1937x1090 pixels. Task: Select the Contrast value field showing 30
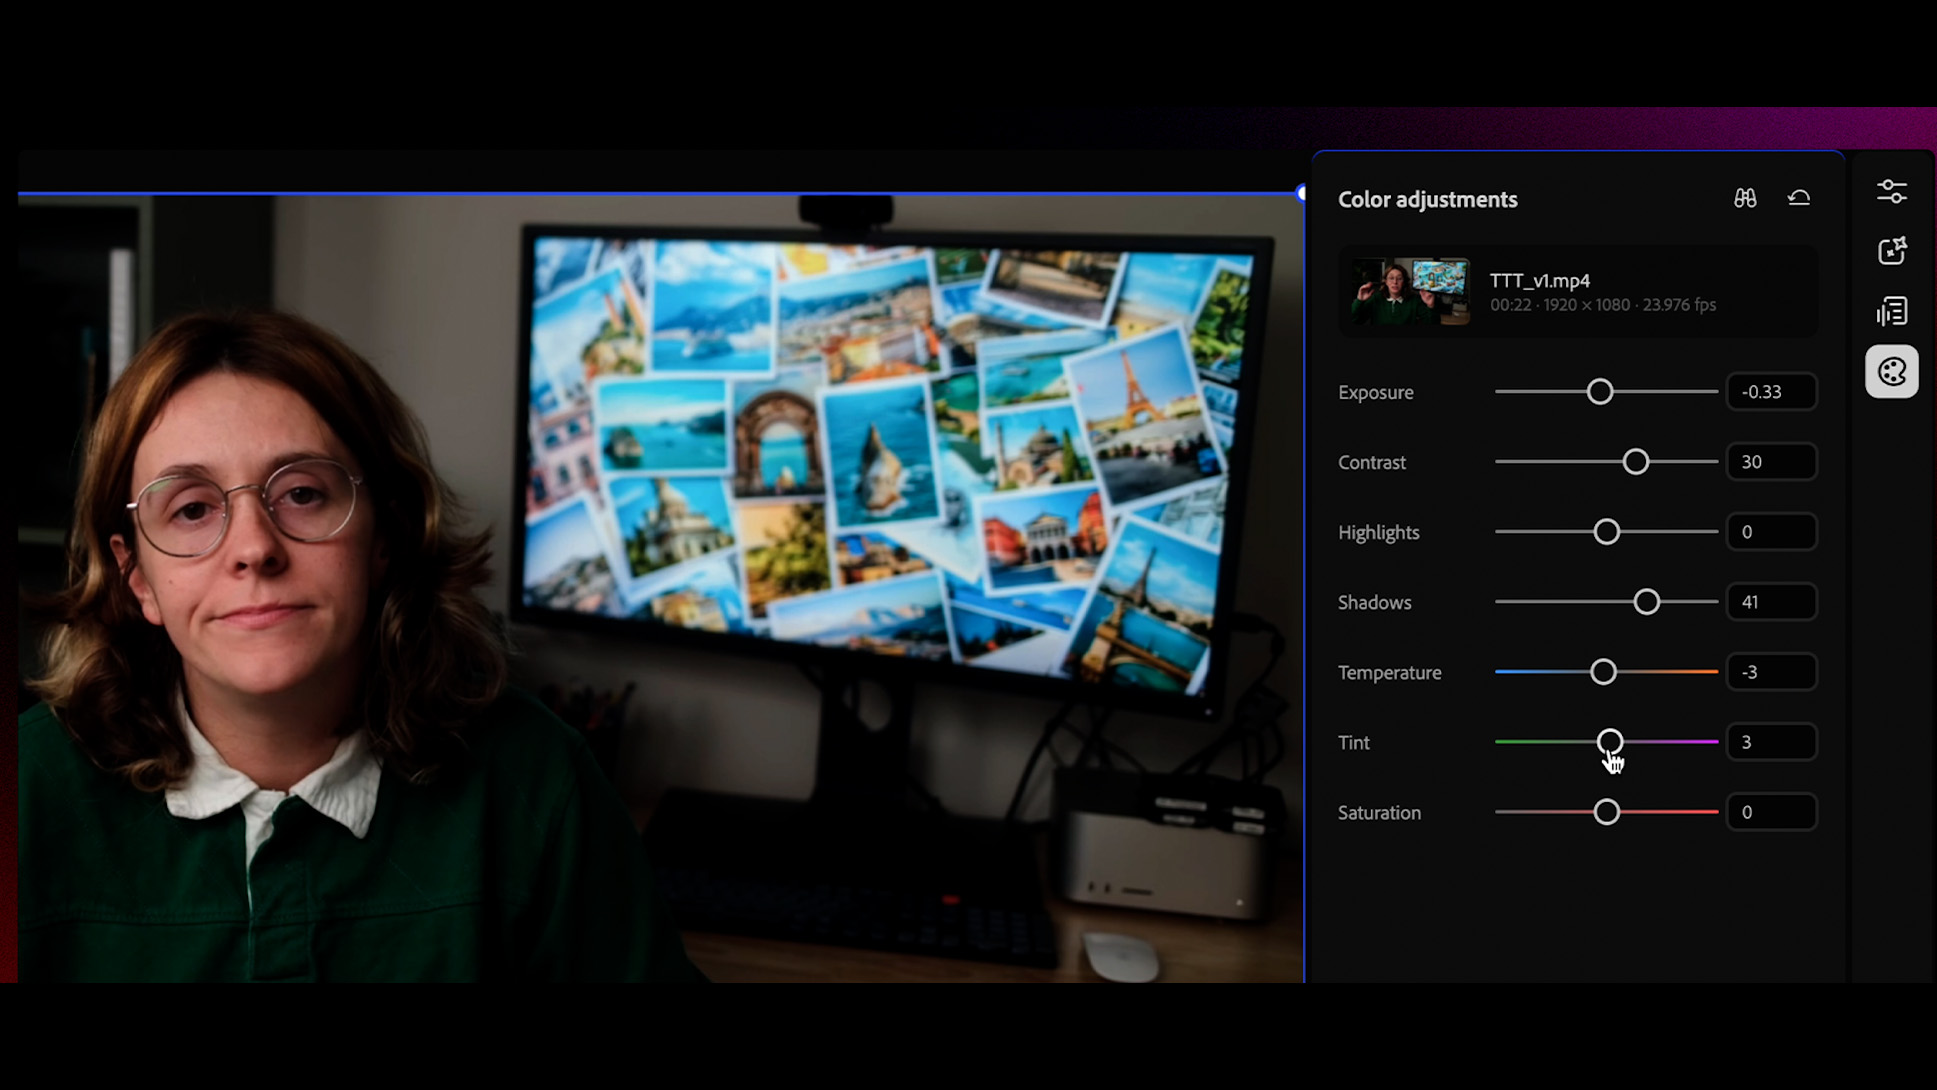[1770, 461]
